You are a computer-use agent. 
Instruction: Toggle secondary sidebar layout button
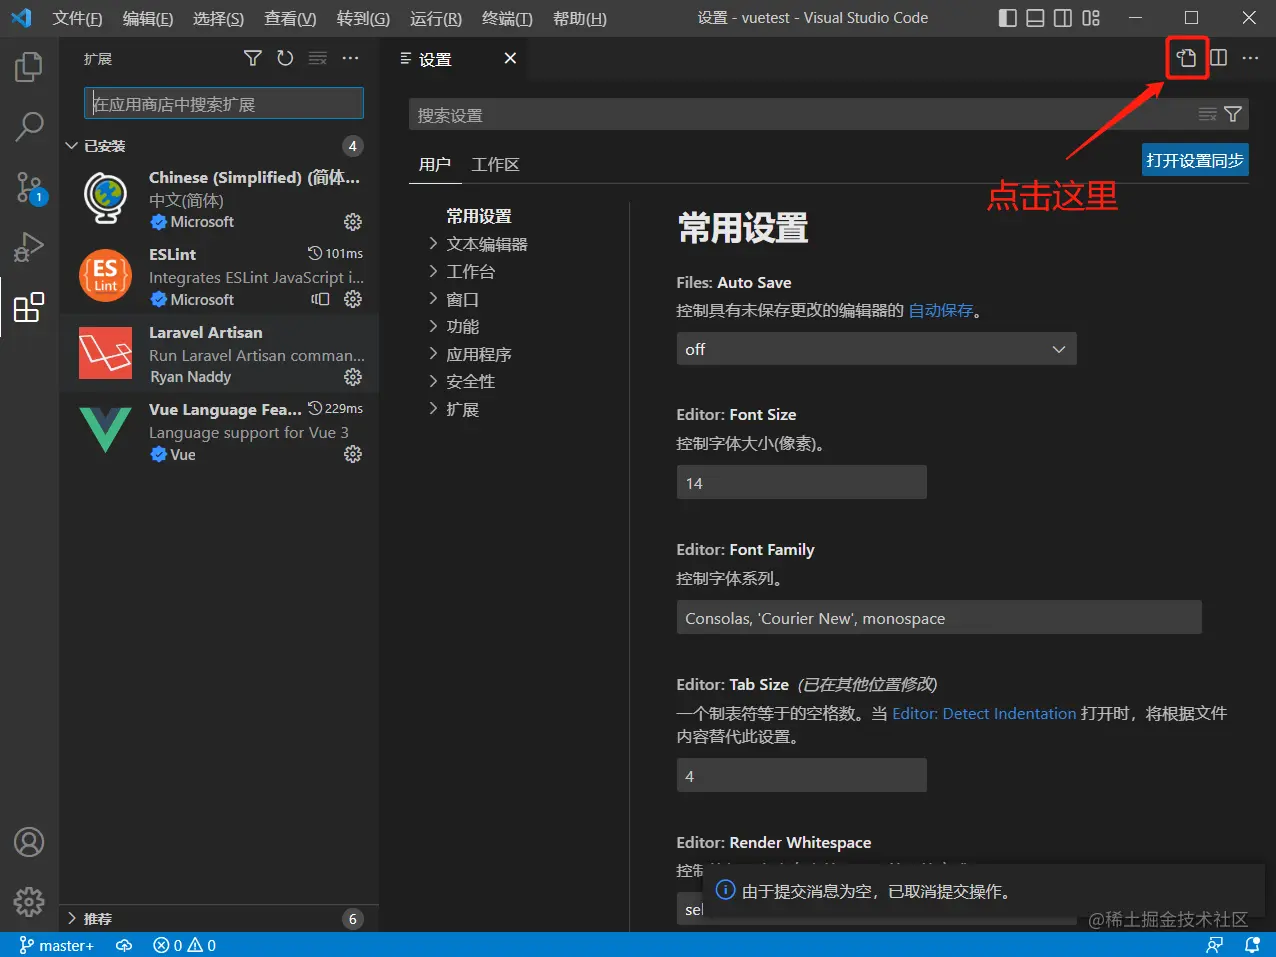tap(1063, 18)
